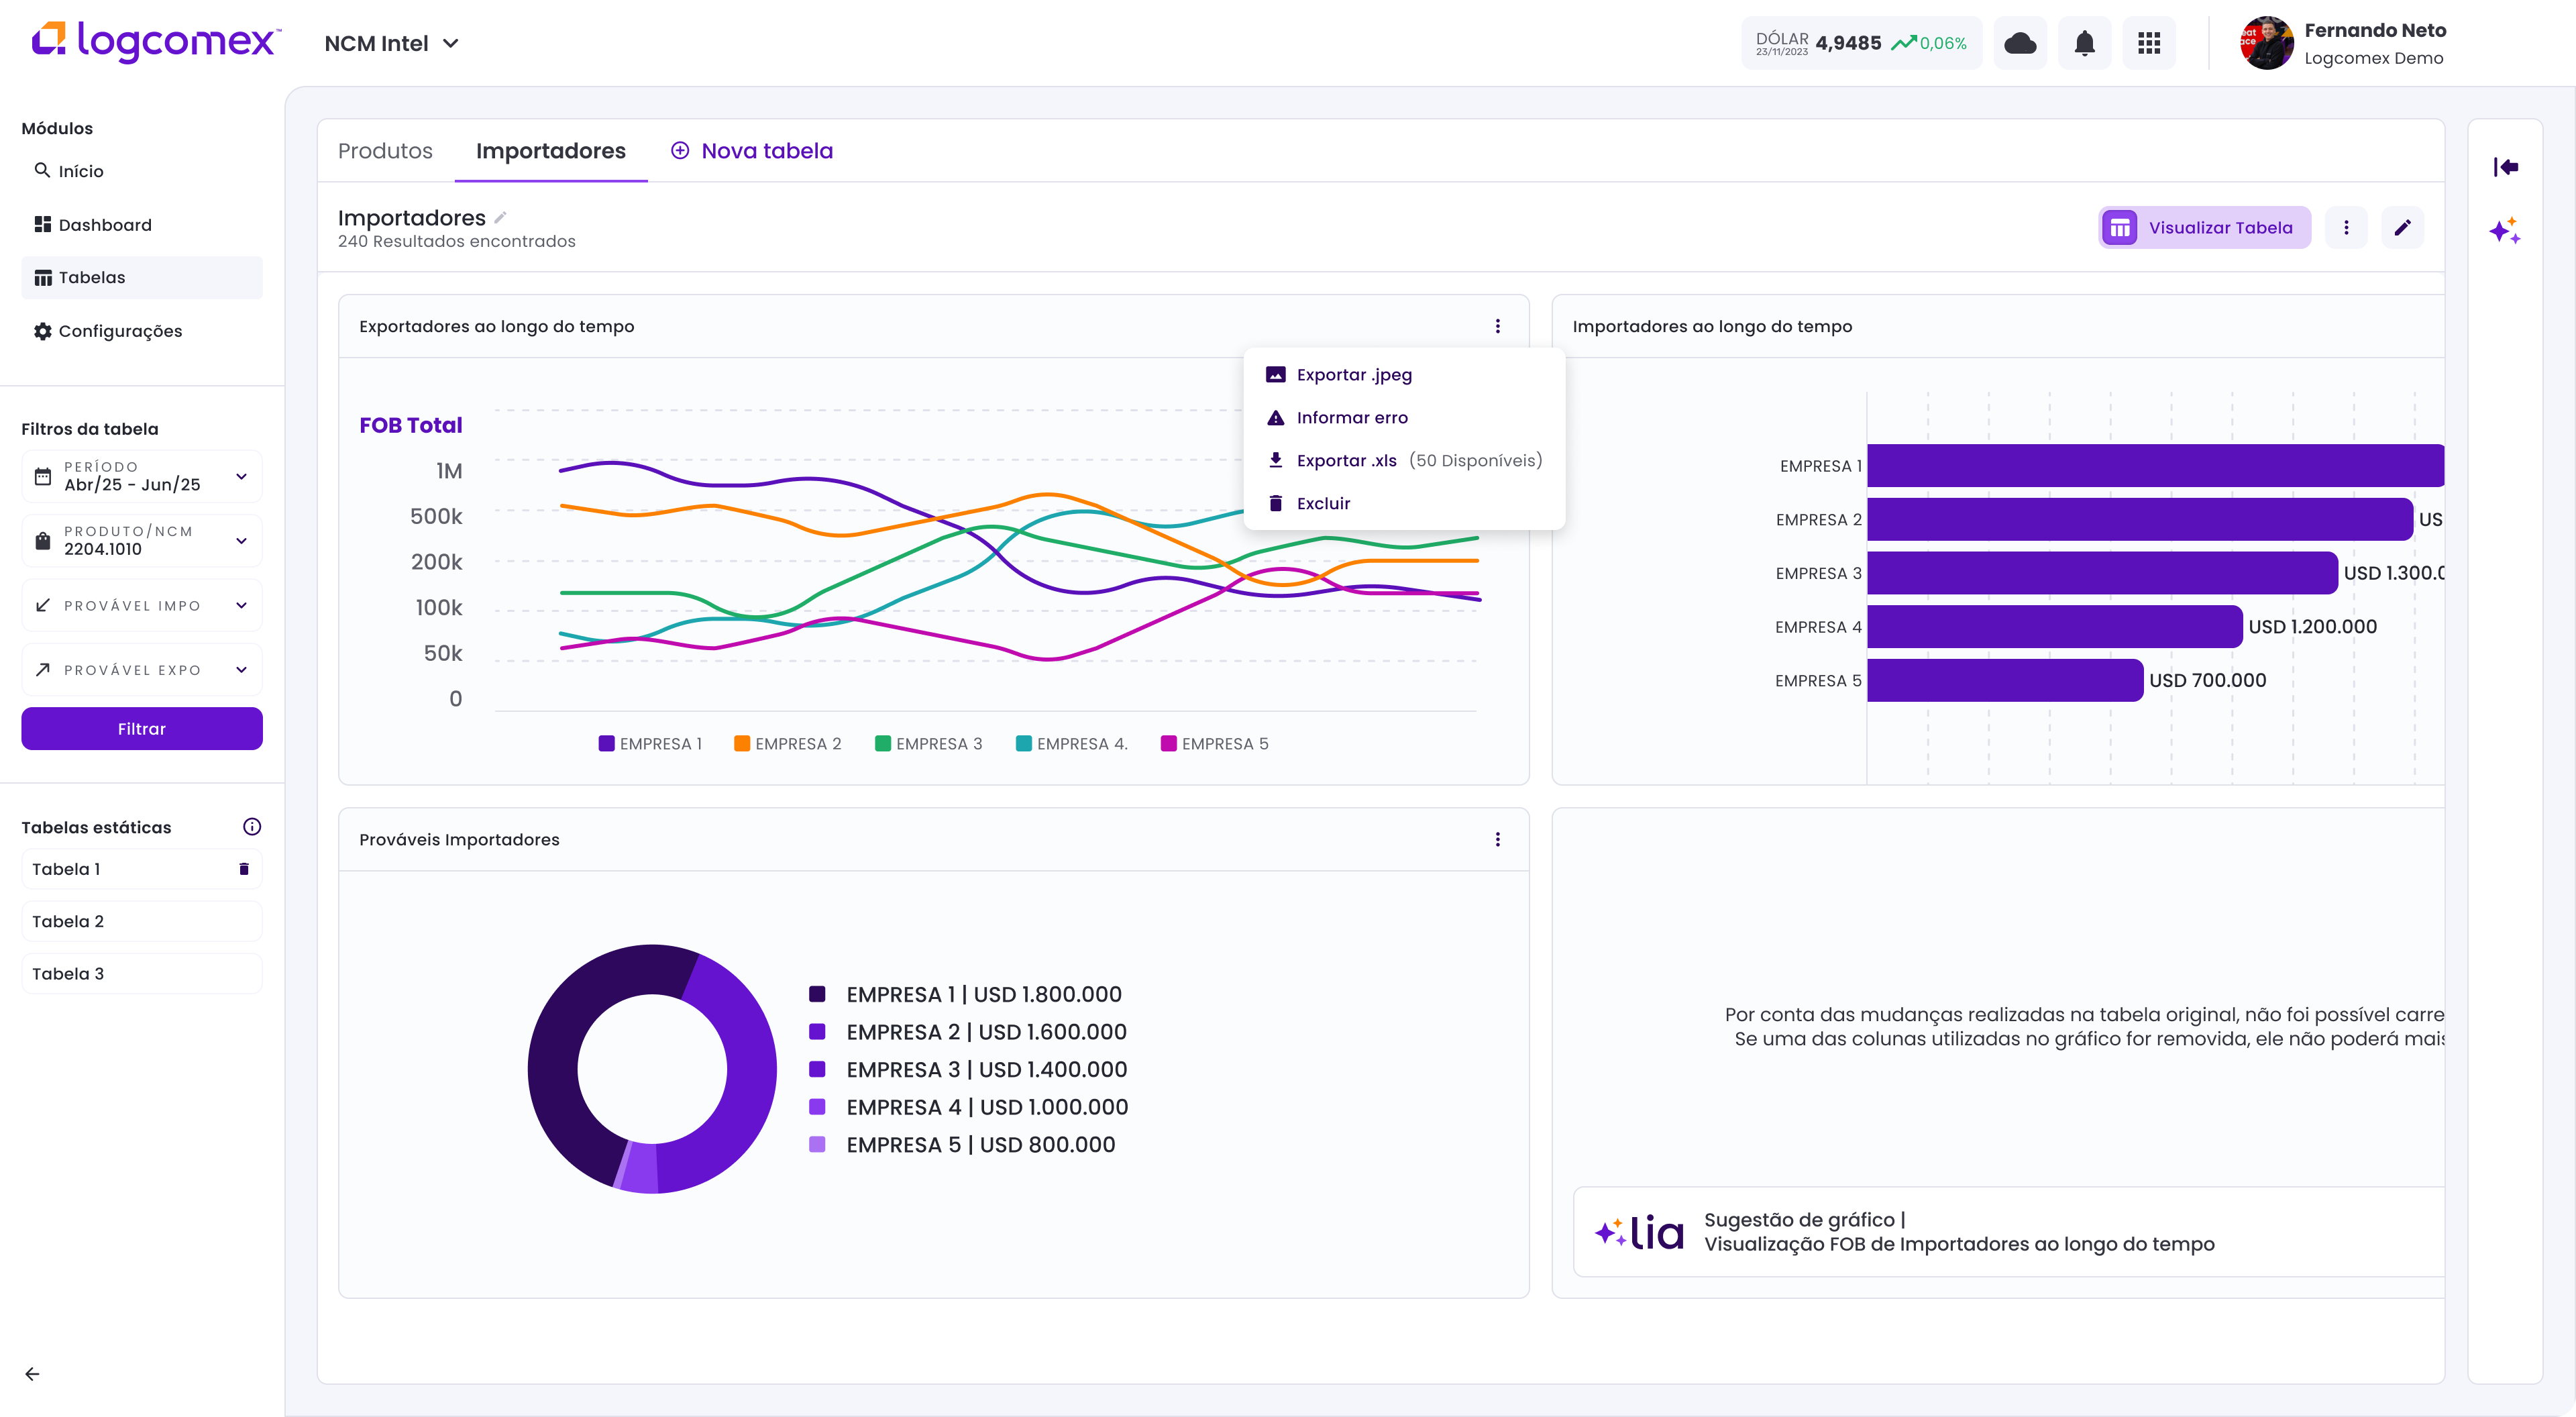Collapse the right panel arrow icon
Screen dimensions: 2576x1417
click(x=2505, y=167)
